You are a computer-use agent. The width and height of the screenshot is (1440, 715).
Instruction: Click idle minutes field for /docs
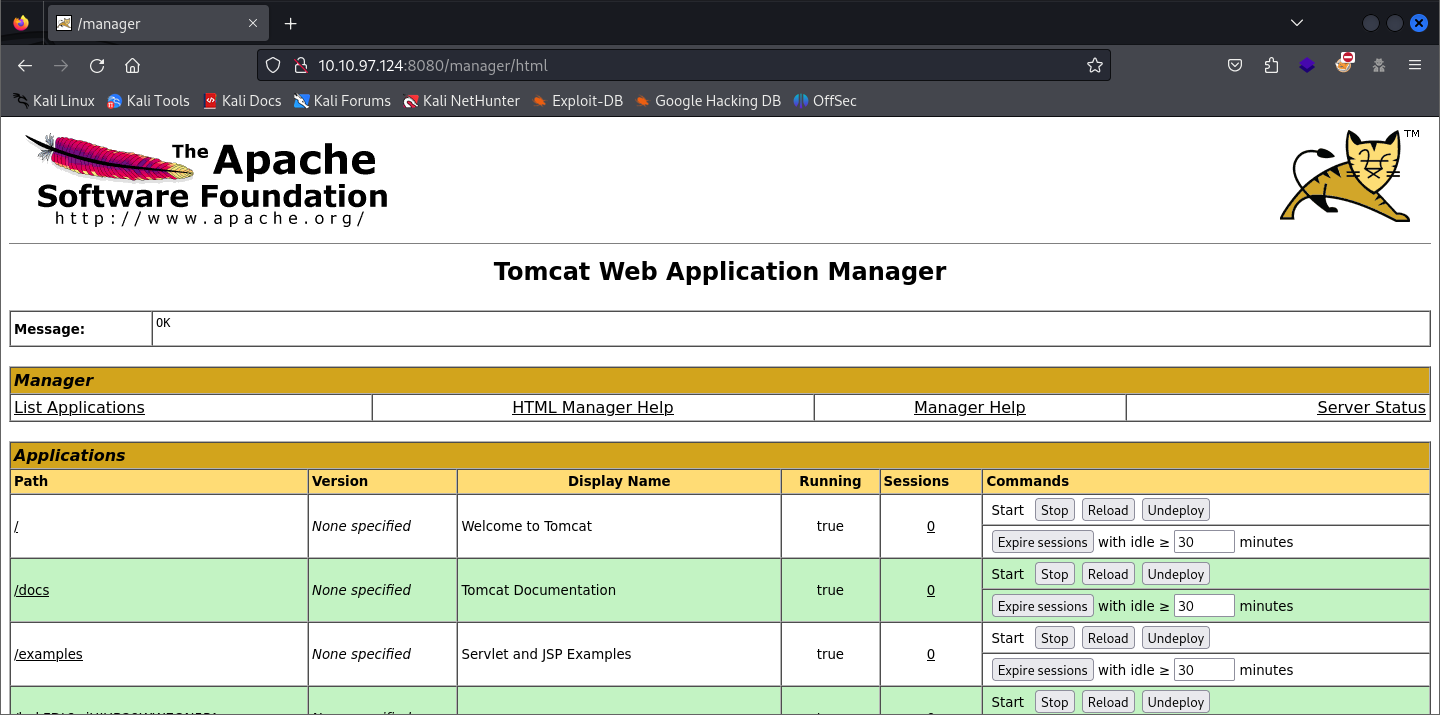click(1204, 606)
